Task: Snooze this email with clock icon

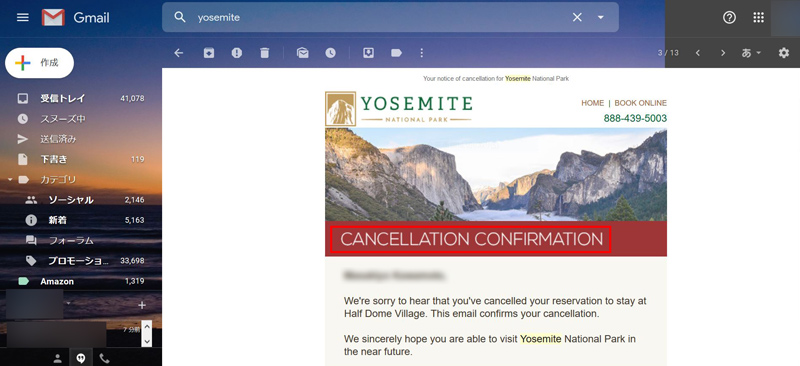Action: tap(331, 53)
